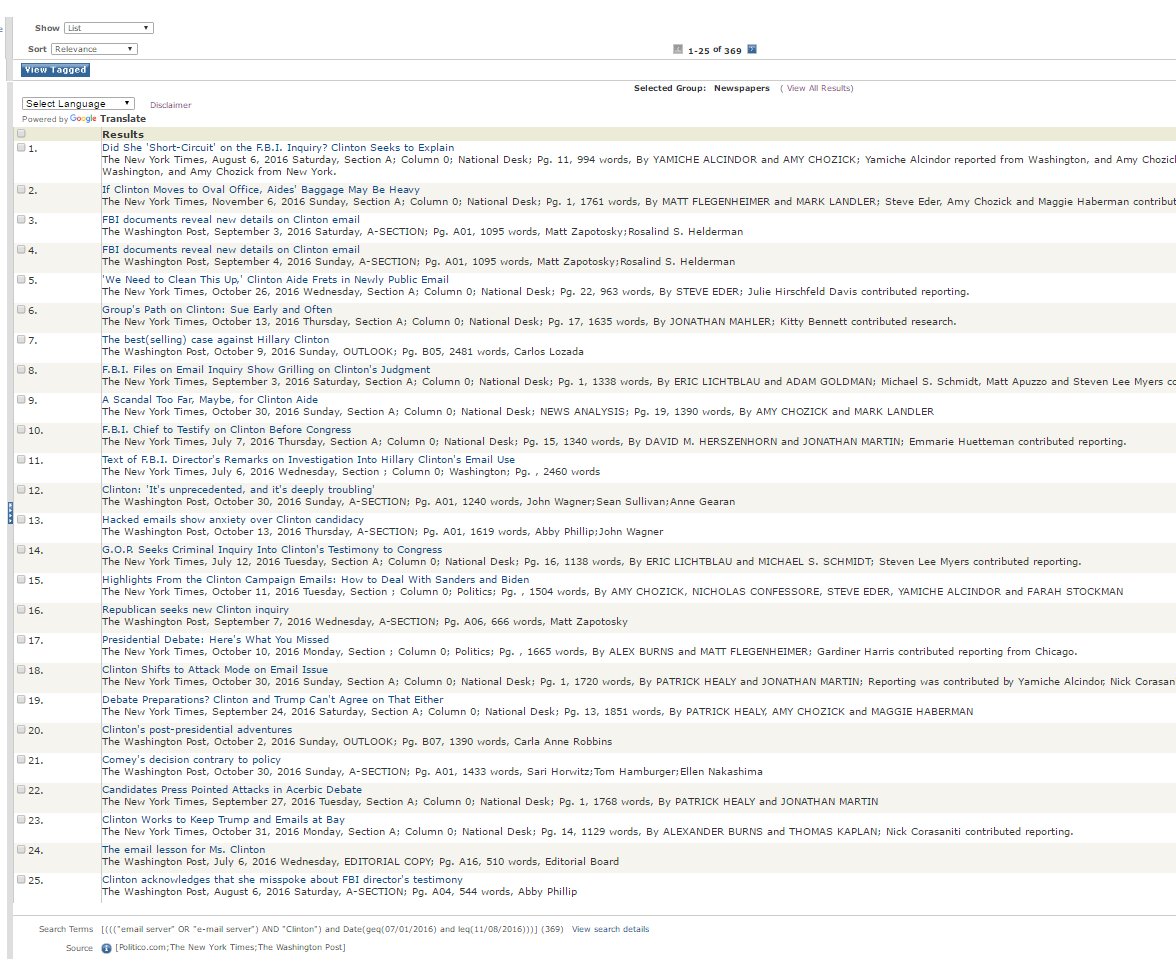Open 'Hacked emails show anxiety over Clinton candidacy'
This screenshot has height=972, width=1176.
point(232,520)
